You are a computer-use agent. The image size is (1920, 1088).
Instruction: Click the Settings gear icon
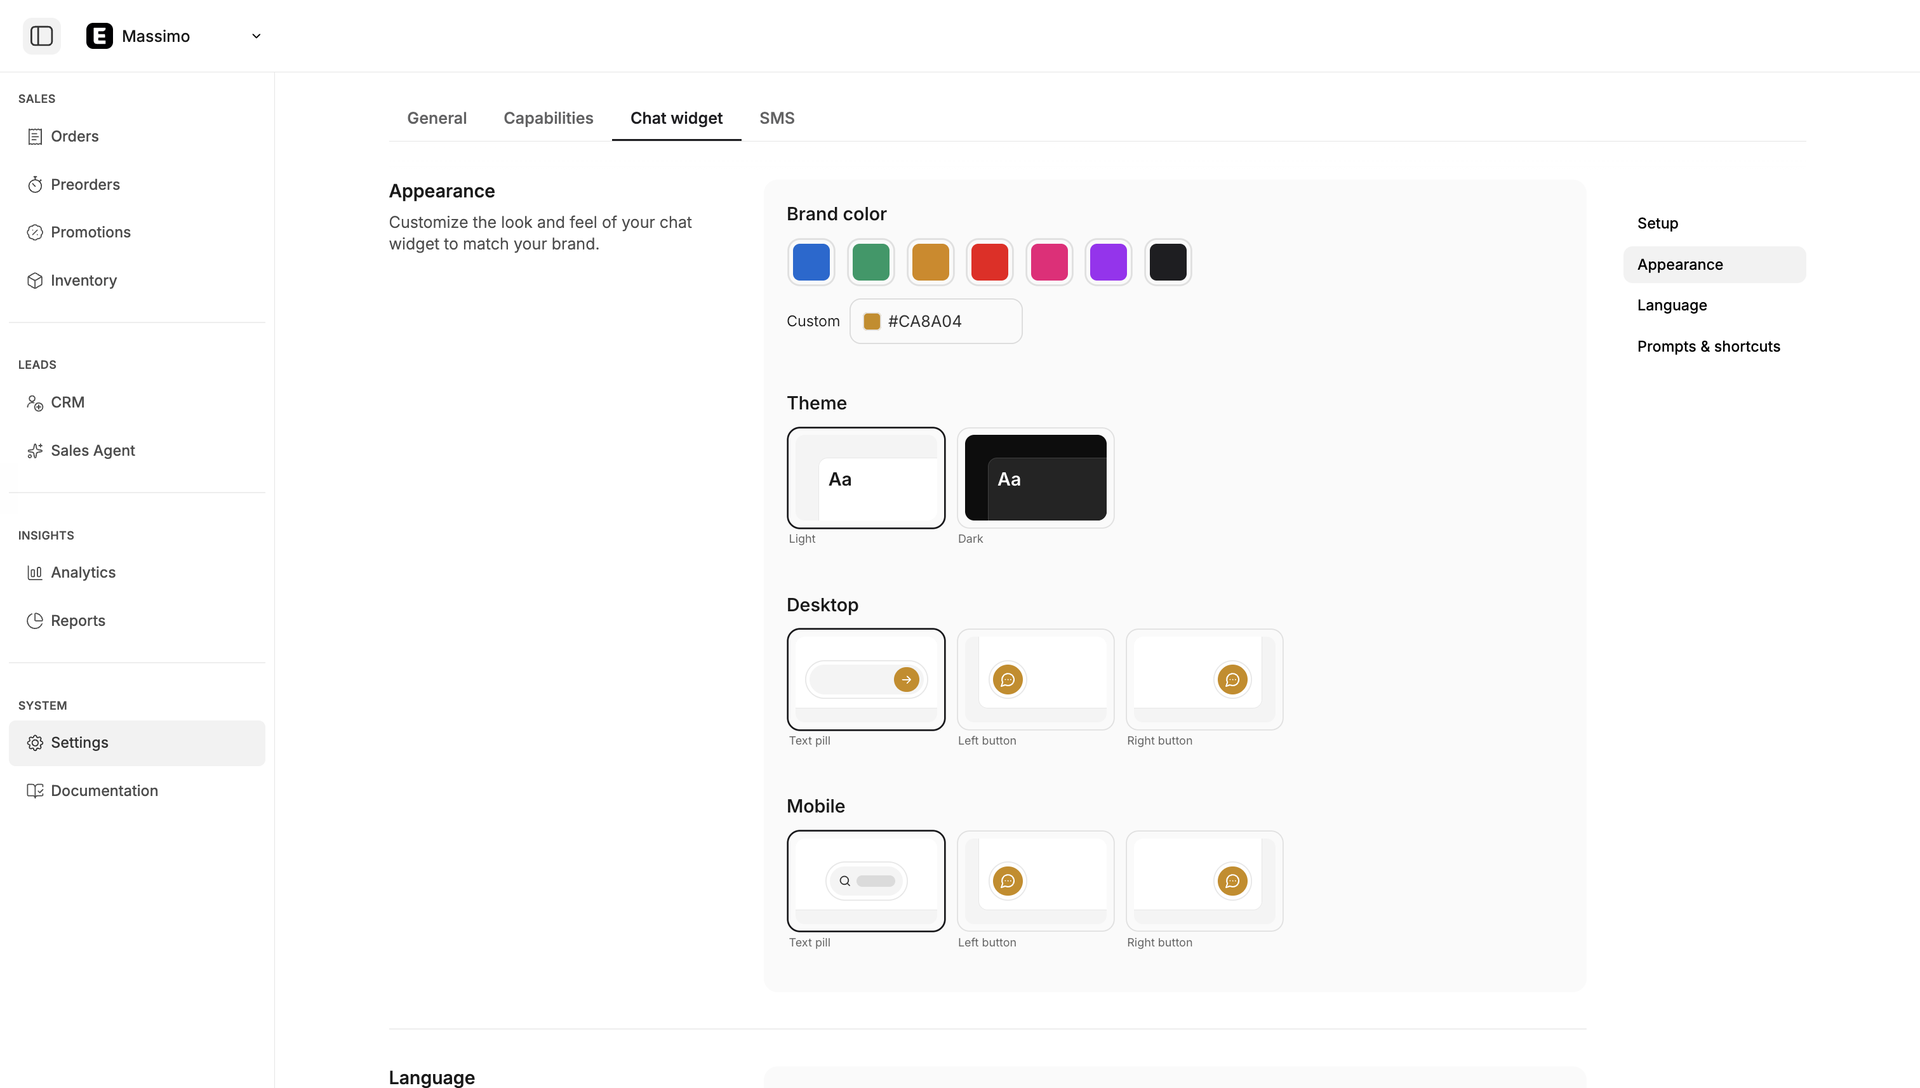(35, 743)
